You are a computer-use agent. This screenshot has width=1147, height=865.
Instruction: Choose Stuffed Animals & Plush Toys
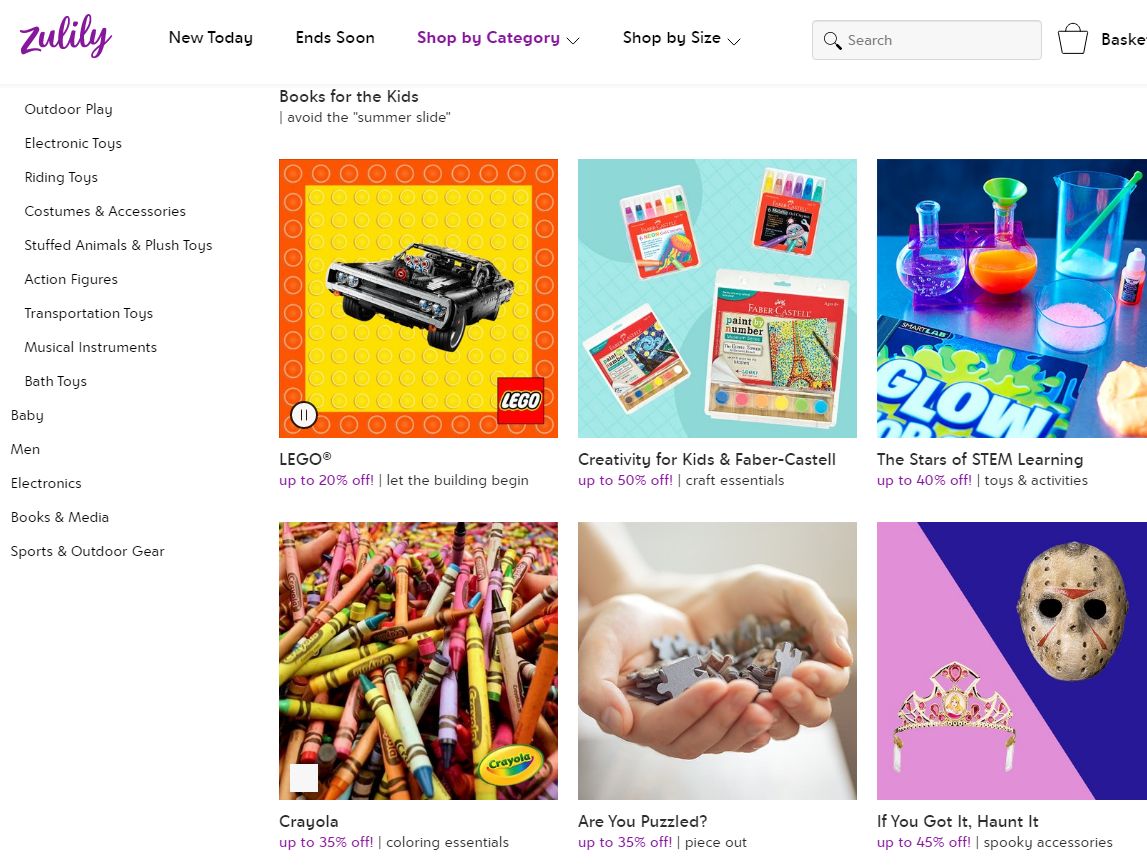[x=118, y=245]
